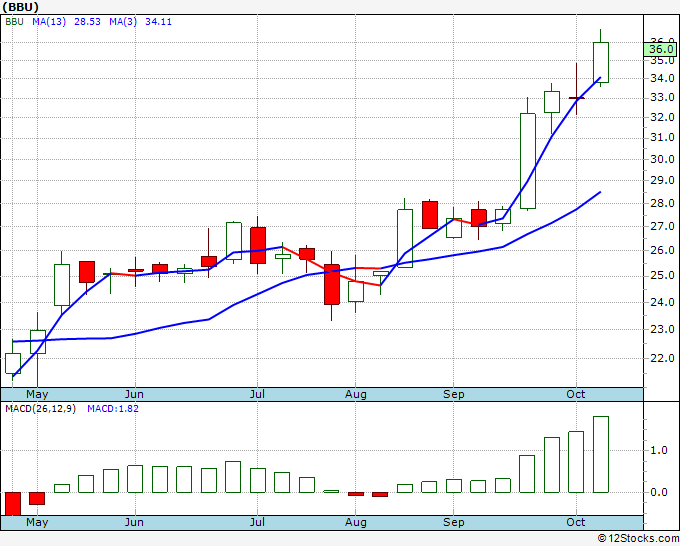The image size is (680, 546).
Task: Click the MACD(26,12,9) indicator label
Action: coord(40,409)
